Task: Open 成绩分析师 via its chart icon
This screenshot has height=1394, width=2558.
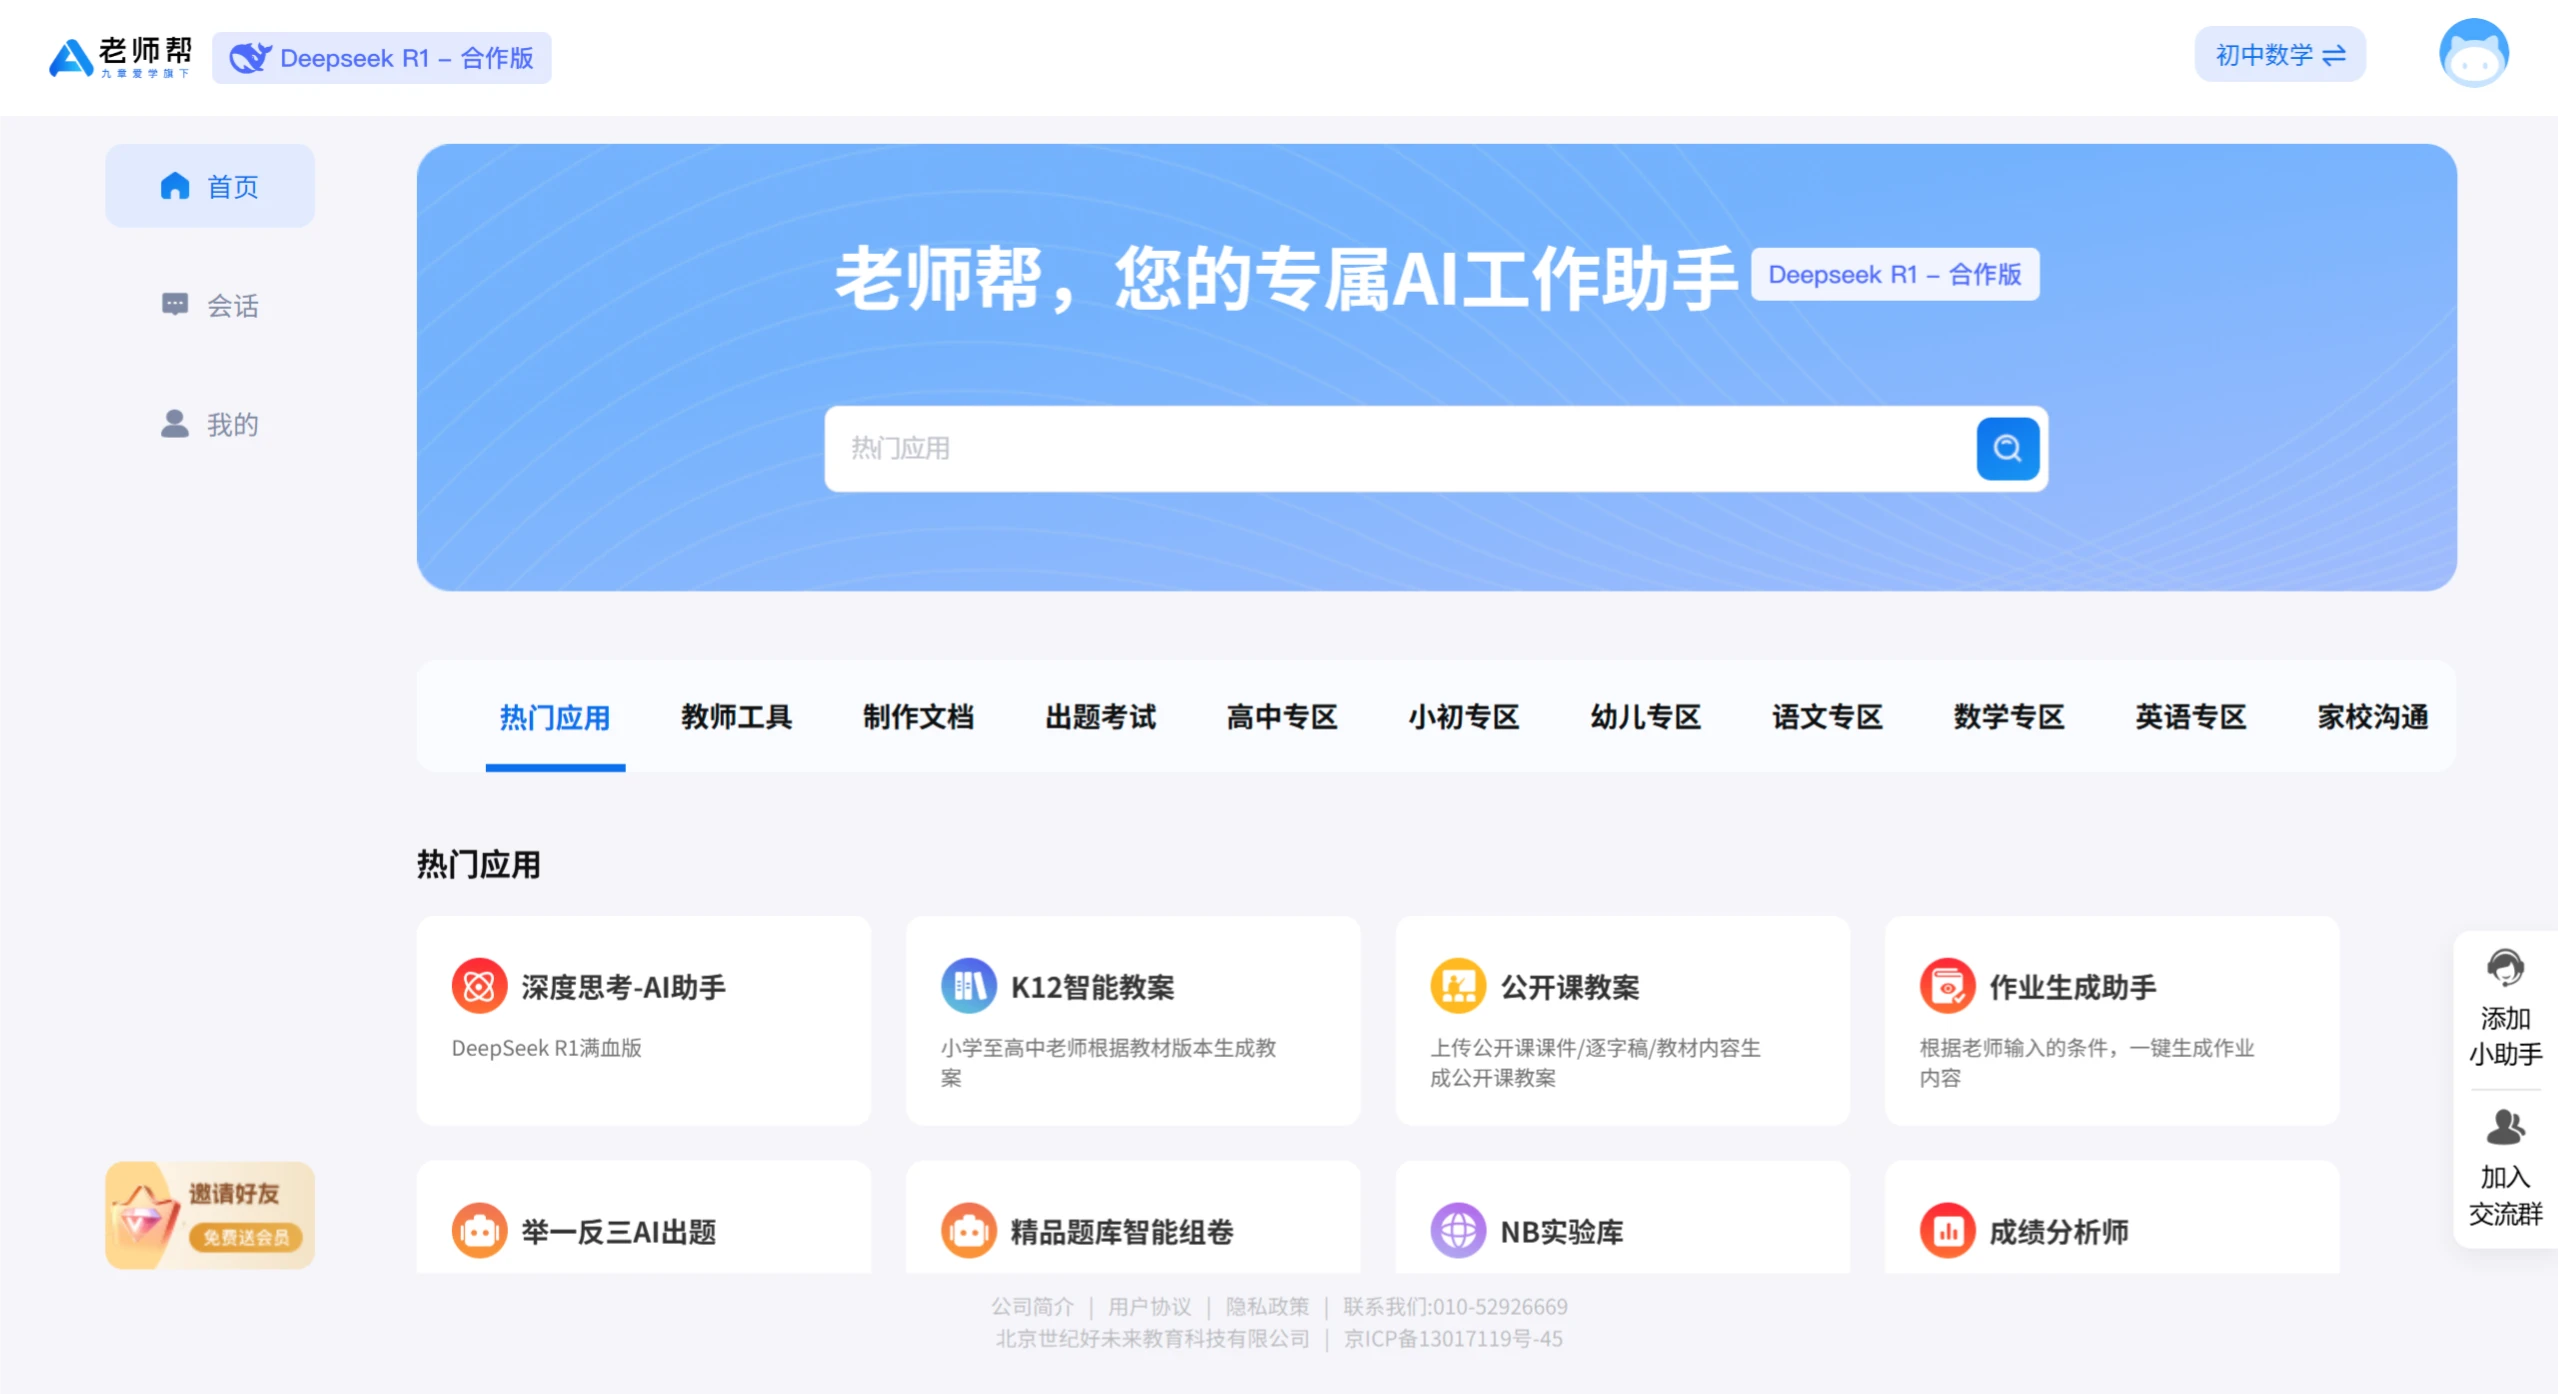Action: 1948,1231
